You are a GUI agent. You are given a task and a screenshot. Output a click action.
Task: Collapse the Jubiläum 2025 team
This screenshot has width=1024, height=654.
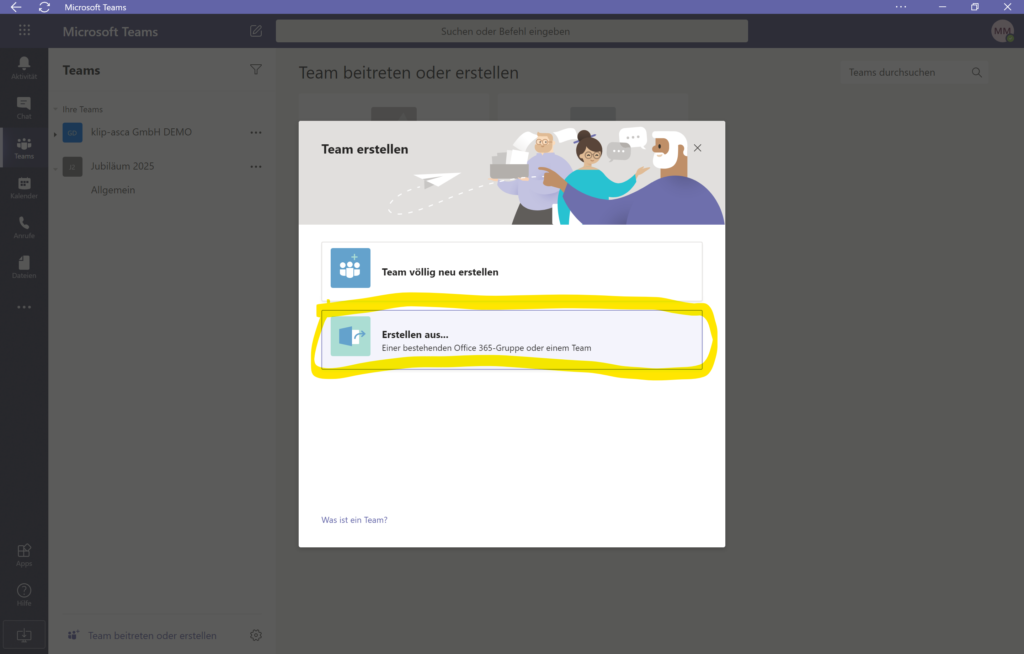click(56, 167)
